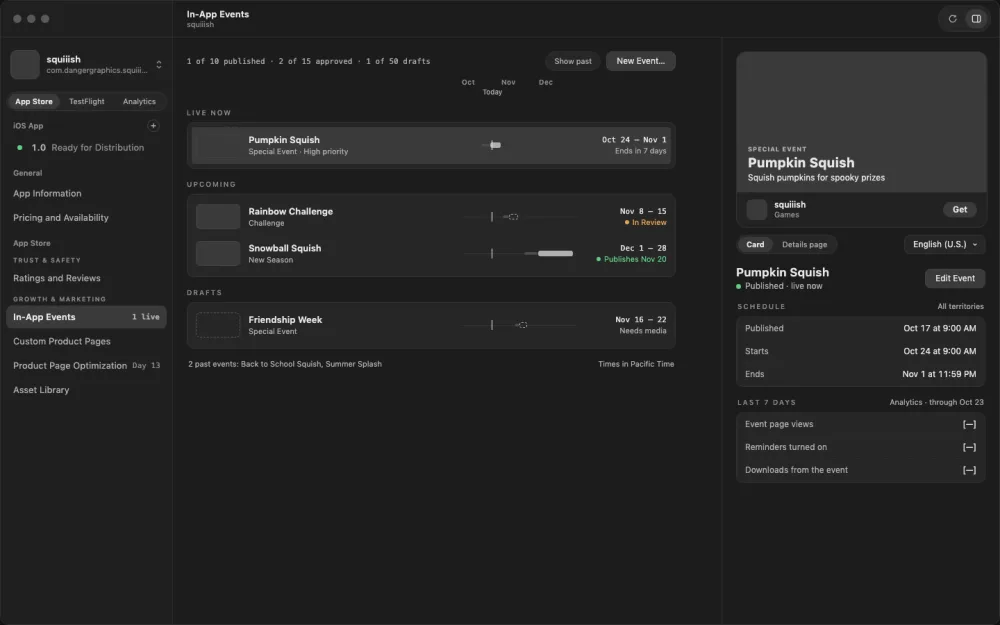This screenshot has width=1000, height=625.
Task: Click the Rainbow Challenge thumbnail
Action: tap(218, 217)
